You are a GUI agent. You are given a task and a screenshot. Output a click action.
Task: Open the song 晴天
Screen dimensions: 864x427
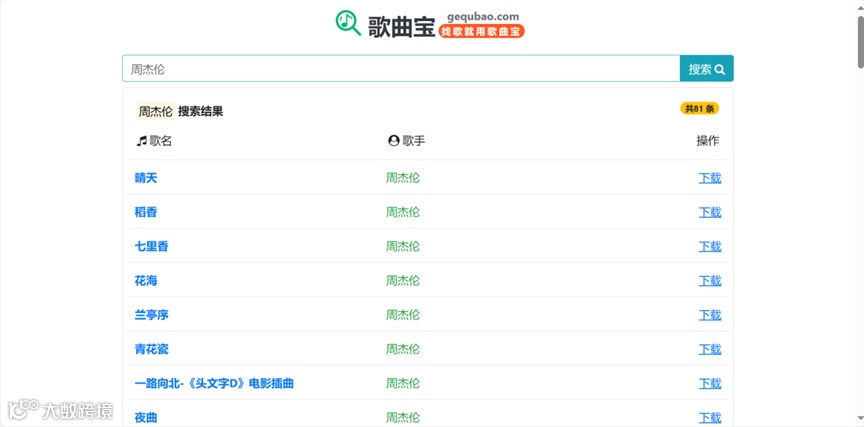(x=146, y=178)
